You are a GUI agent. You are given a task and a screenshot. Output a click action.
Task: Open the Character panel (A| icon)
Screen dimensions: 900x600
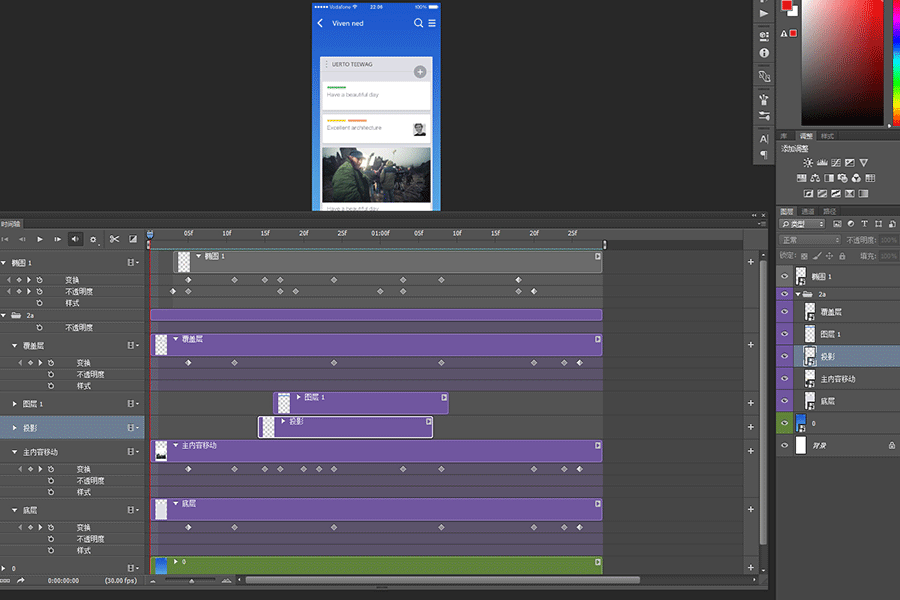coord(764,139)
